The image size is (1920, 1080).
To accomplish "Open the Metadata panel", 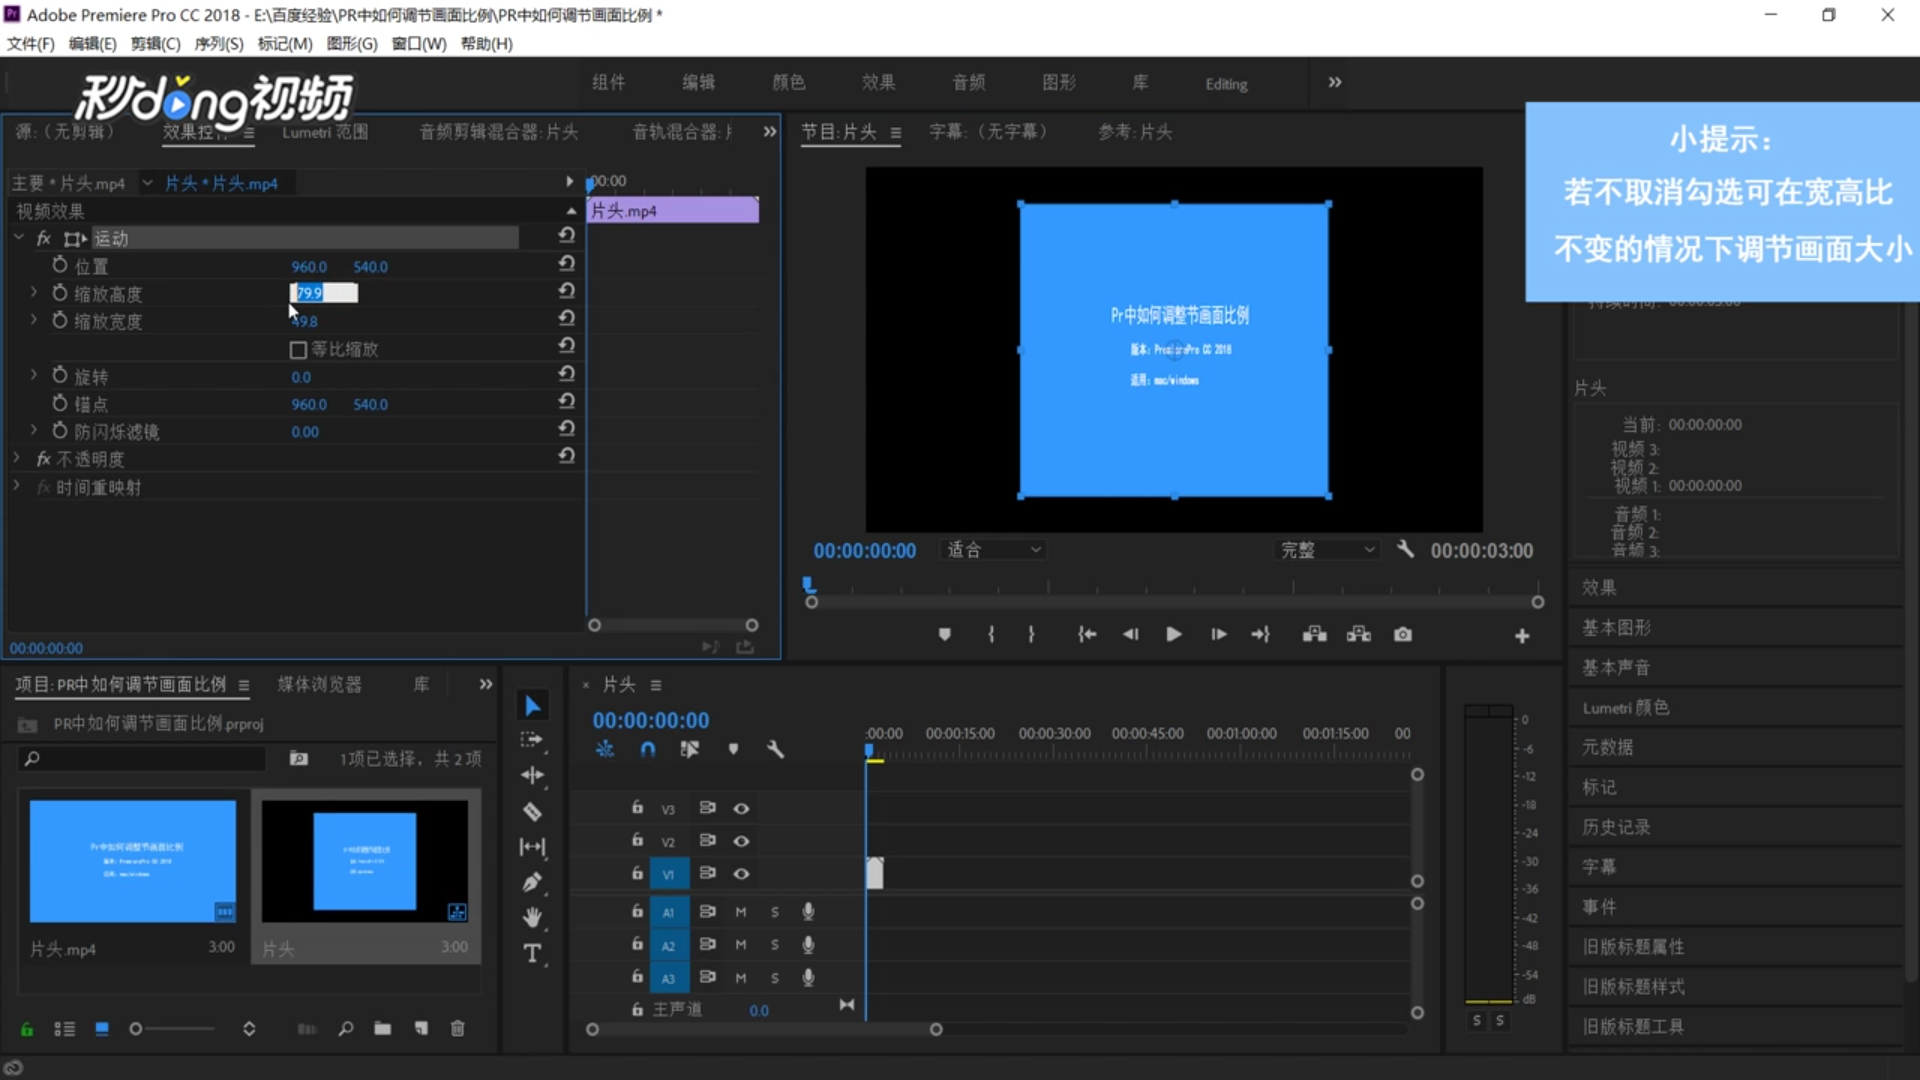I will pos(1607,747).
